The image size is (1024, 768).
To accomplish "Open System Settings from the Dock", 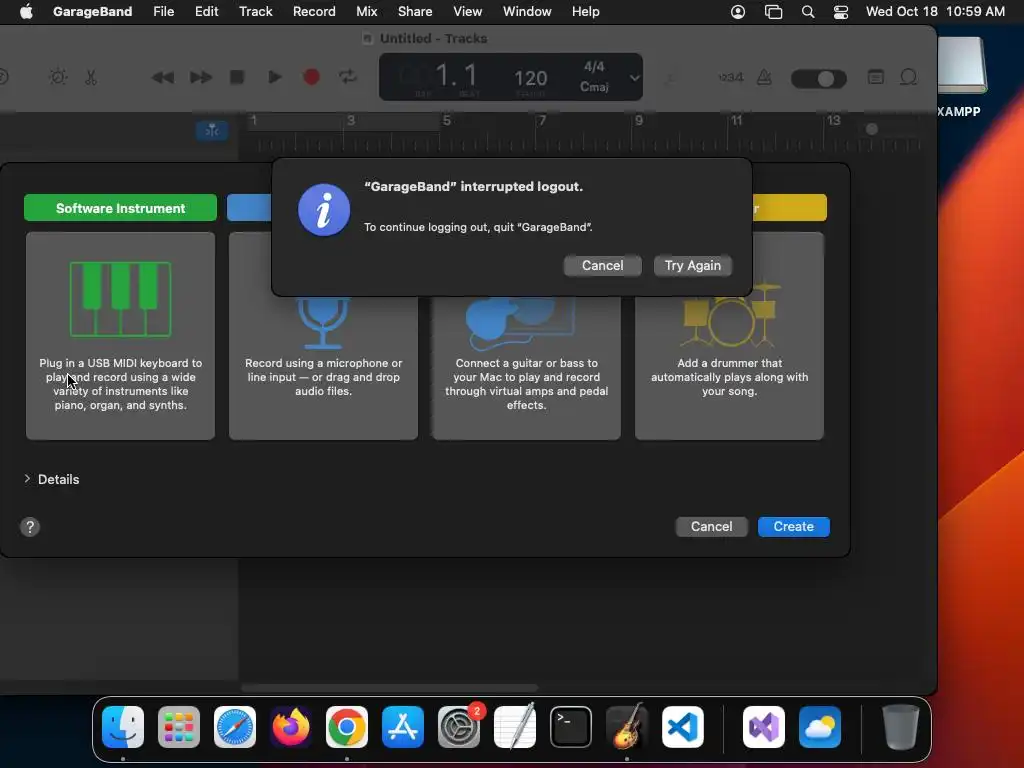I will [x=458, y=727].
